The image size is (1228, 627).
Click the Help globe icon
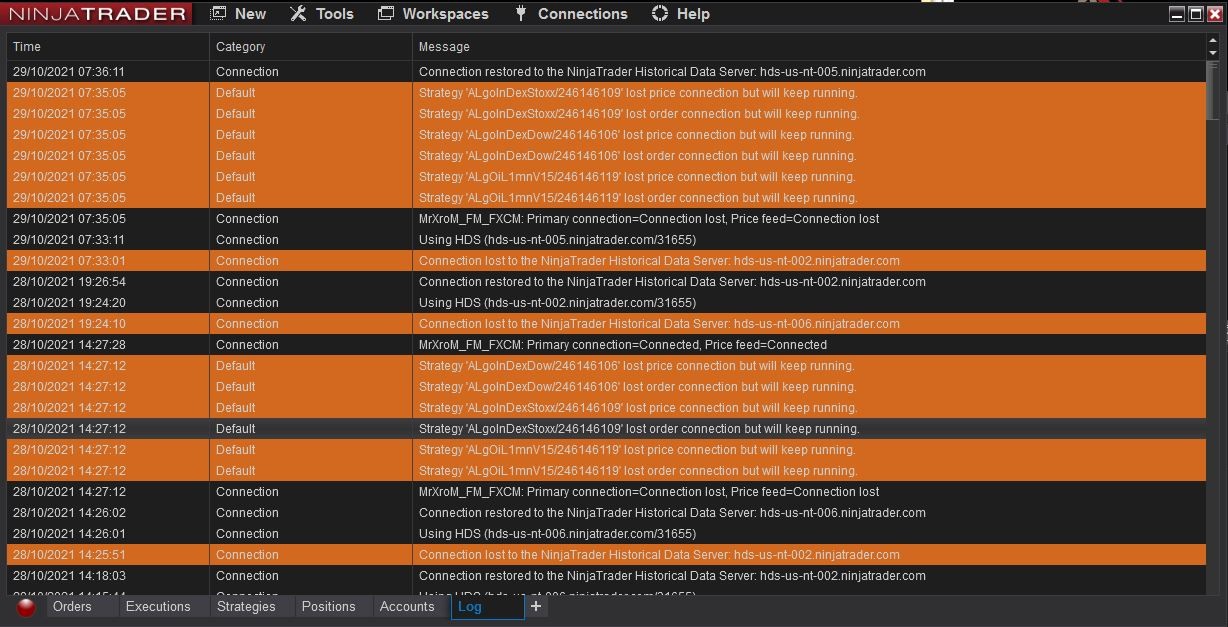[659, 13]
